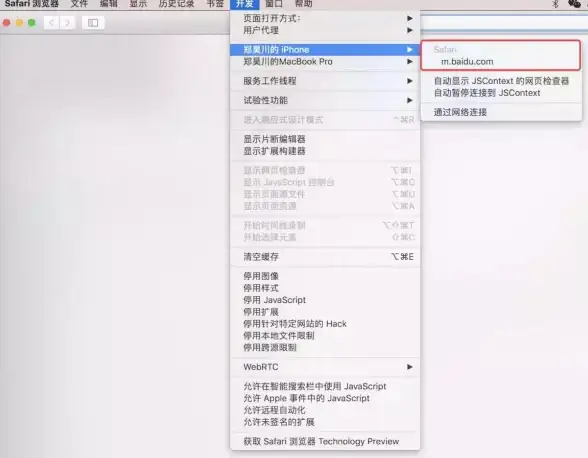Click the Bluetooth icon in menu bar
588x458 pixels.
tap(556, 4)
